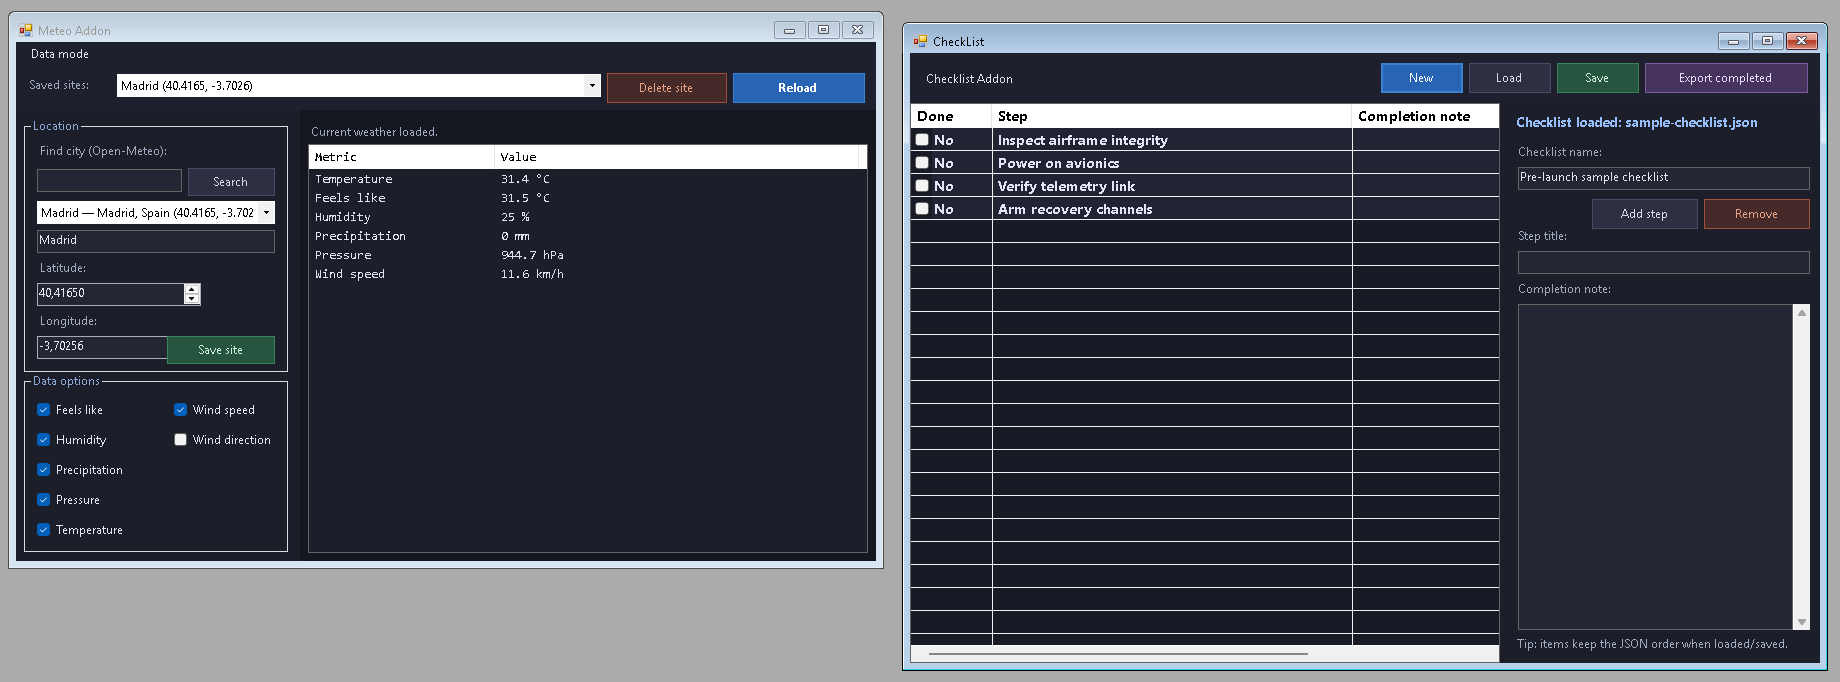Uncheck the Wind speed option
Image resolution: width=1840 pixels, height=682 pixels.
pos(180,410)
